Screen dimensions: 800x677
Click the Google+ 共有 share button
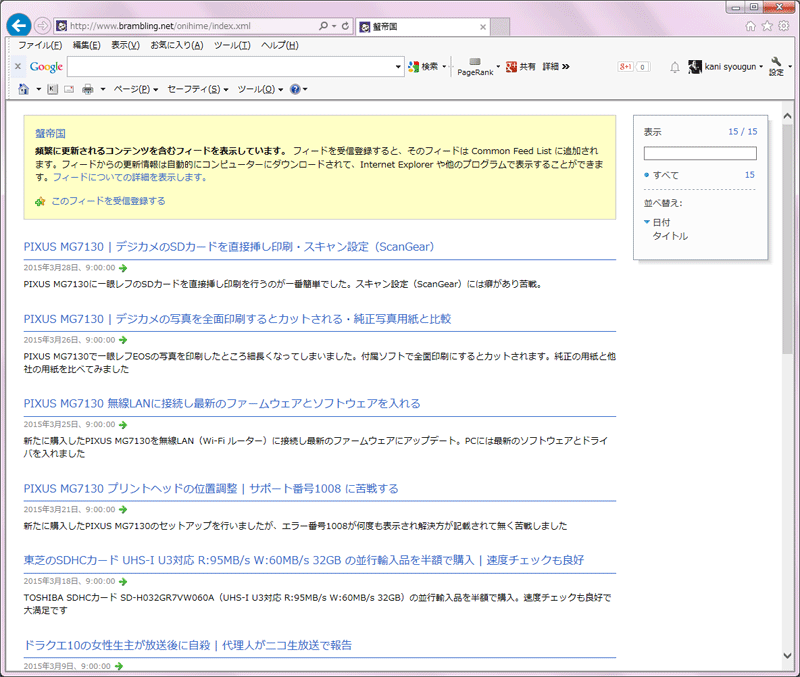click(x=521, y=67)
